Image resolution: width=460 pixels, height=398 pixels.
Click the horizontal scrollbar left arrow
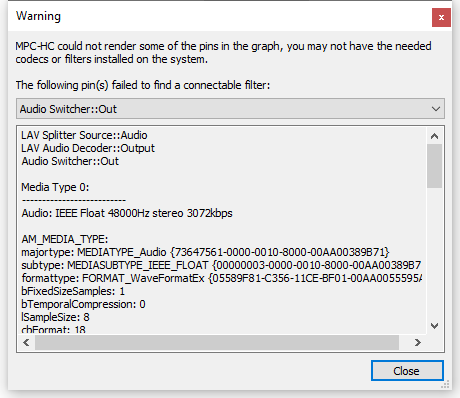click(26, 343)
